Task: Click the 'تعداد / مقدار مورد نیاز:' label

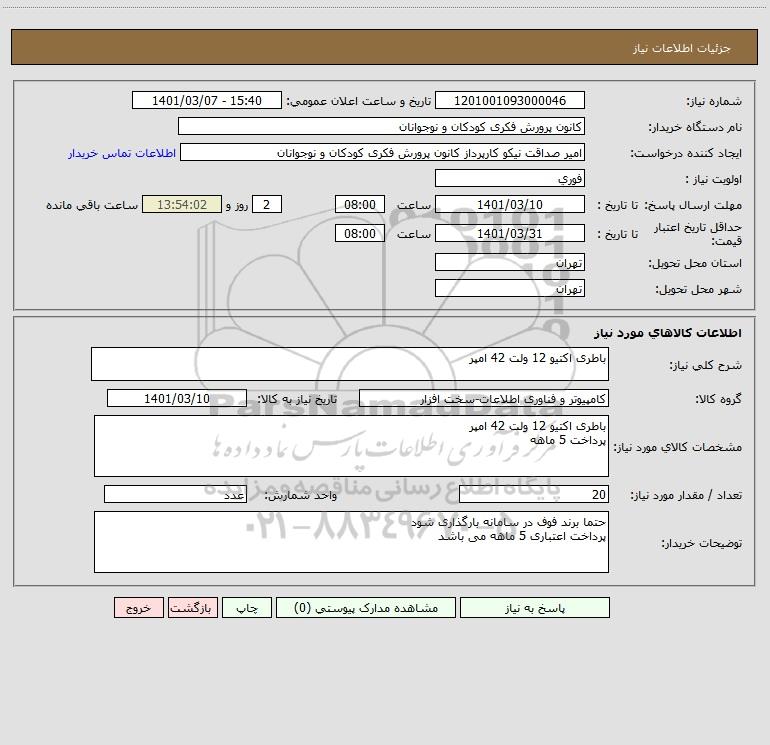Action: pos(687,495)
